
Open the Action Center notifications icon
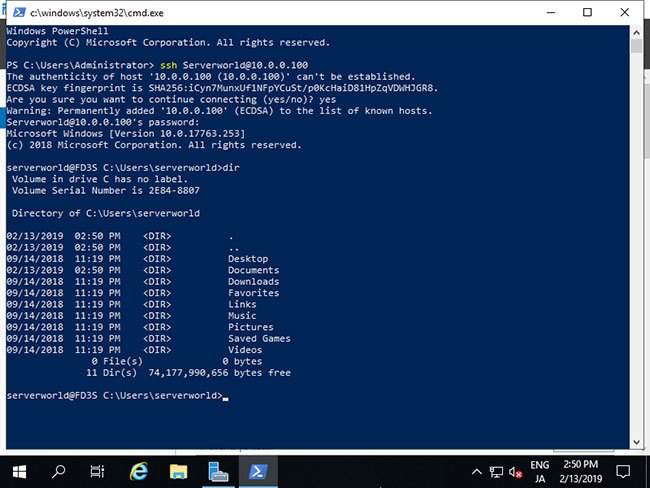point(623,472)
